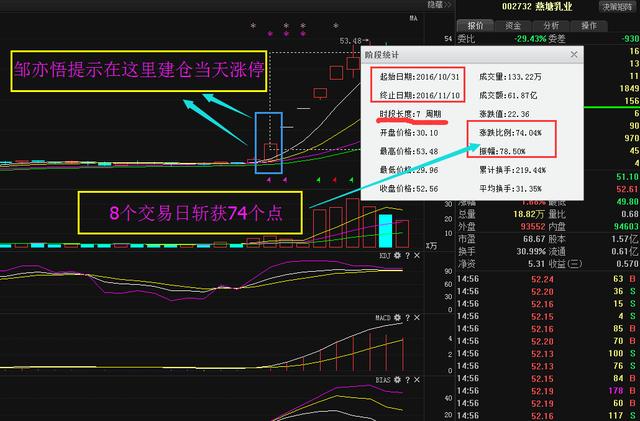Switch to the 资金 tab
The image size is (640, 421).
point(512,25)
